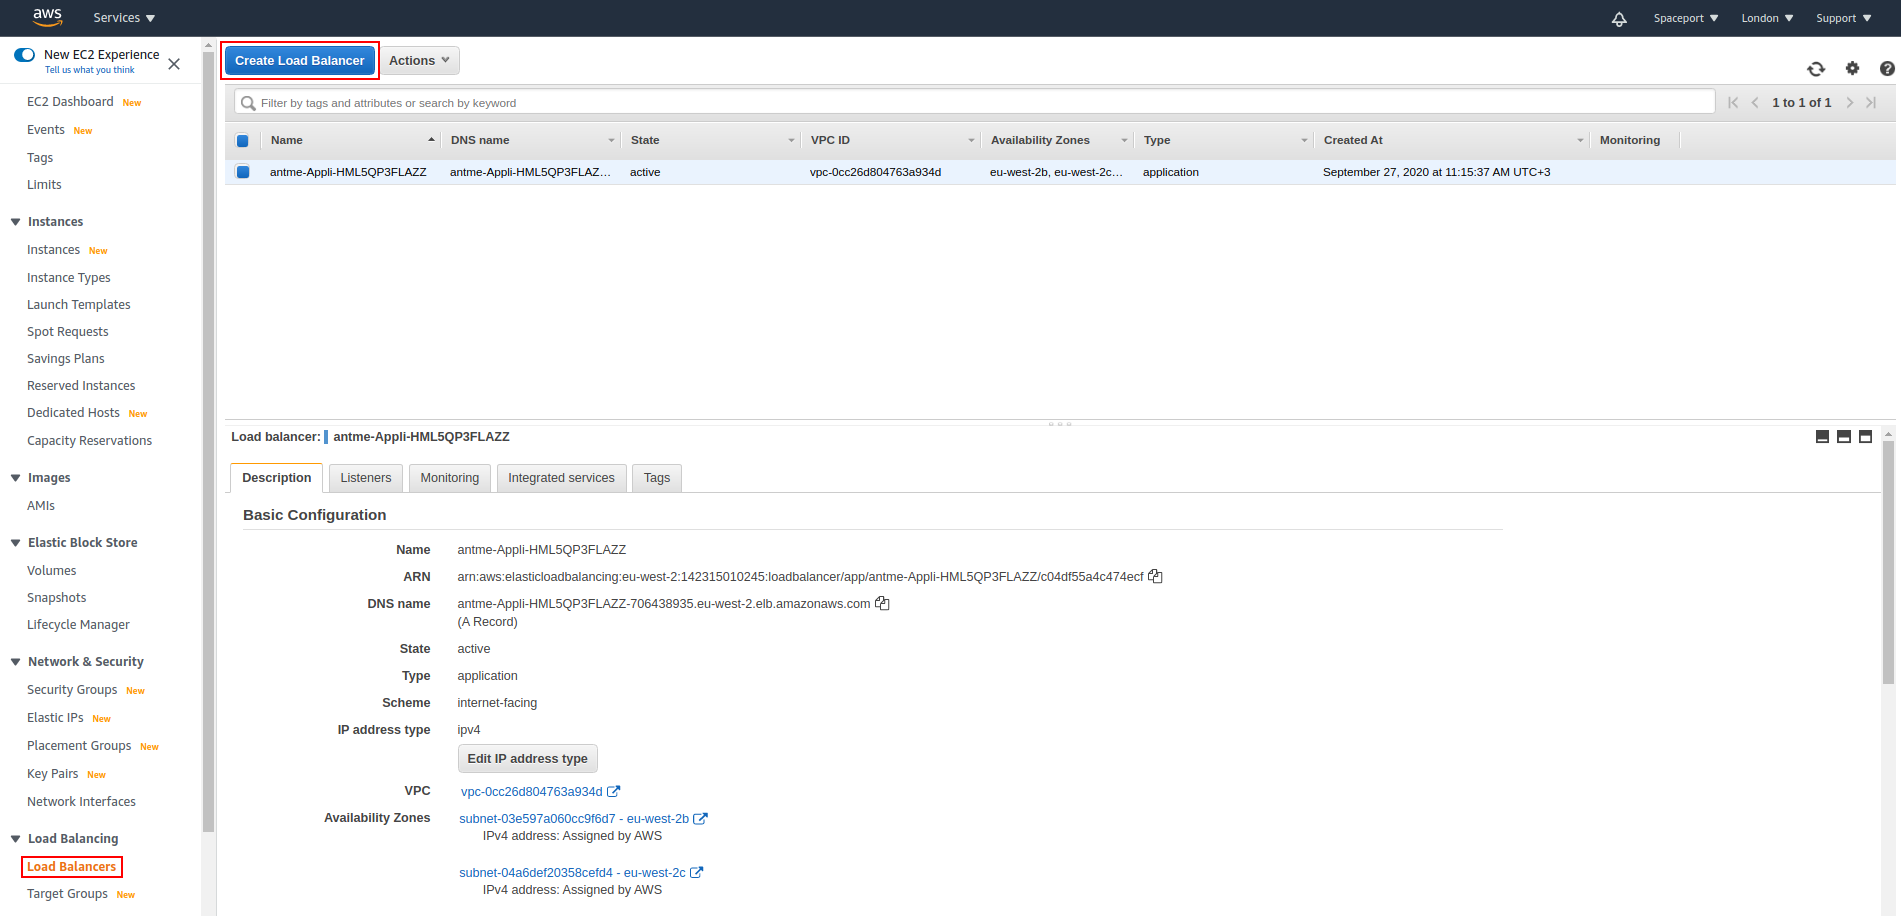The image size is (1901, 916).
Task: Open VPC external link icon
Action: coord(614,791)
